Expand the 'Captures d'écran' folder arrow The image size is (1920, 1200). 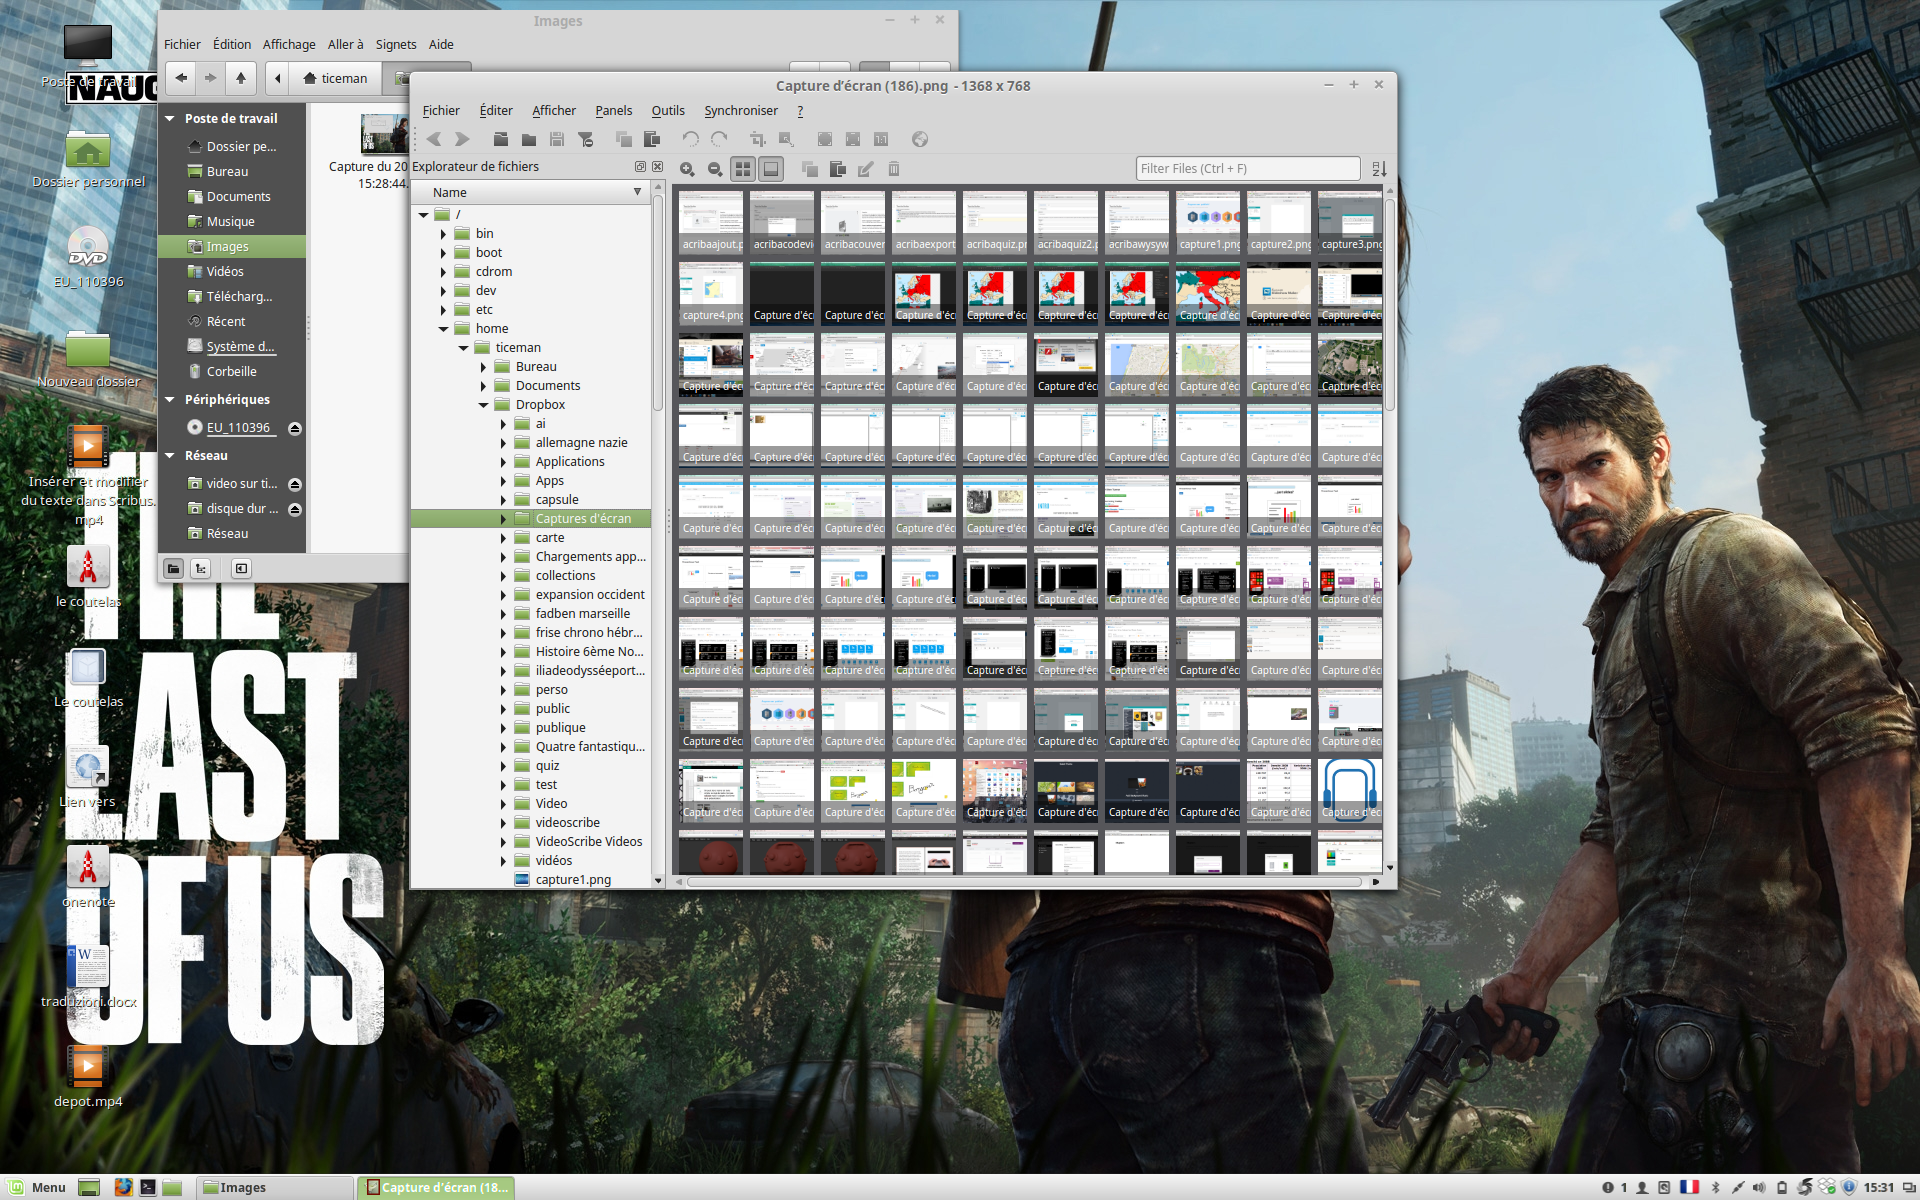[503, 519]
